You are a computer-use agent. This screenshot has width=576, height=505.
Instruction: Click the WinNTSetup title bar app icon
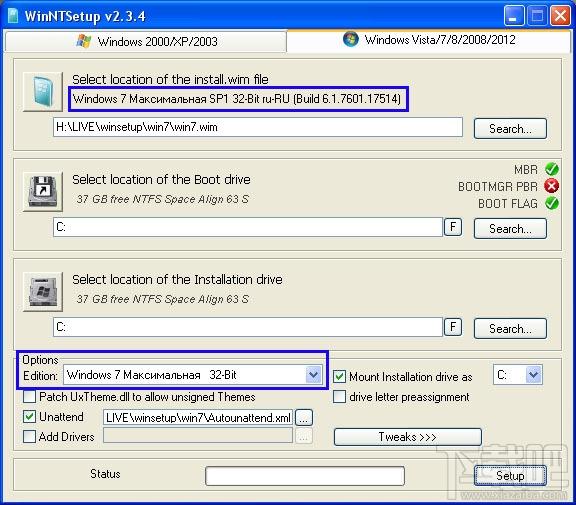(x=13, y=15)
